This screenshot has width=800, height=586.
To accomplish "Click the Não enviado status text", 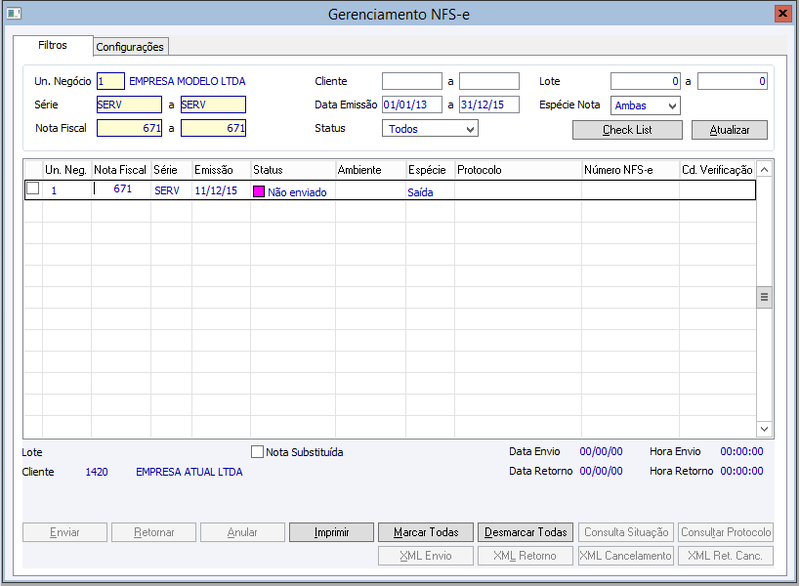I will coord(297,192).
